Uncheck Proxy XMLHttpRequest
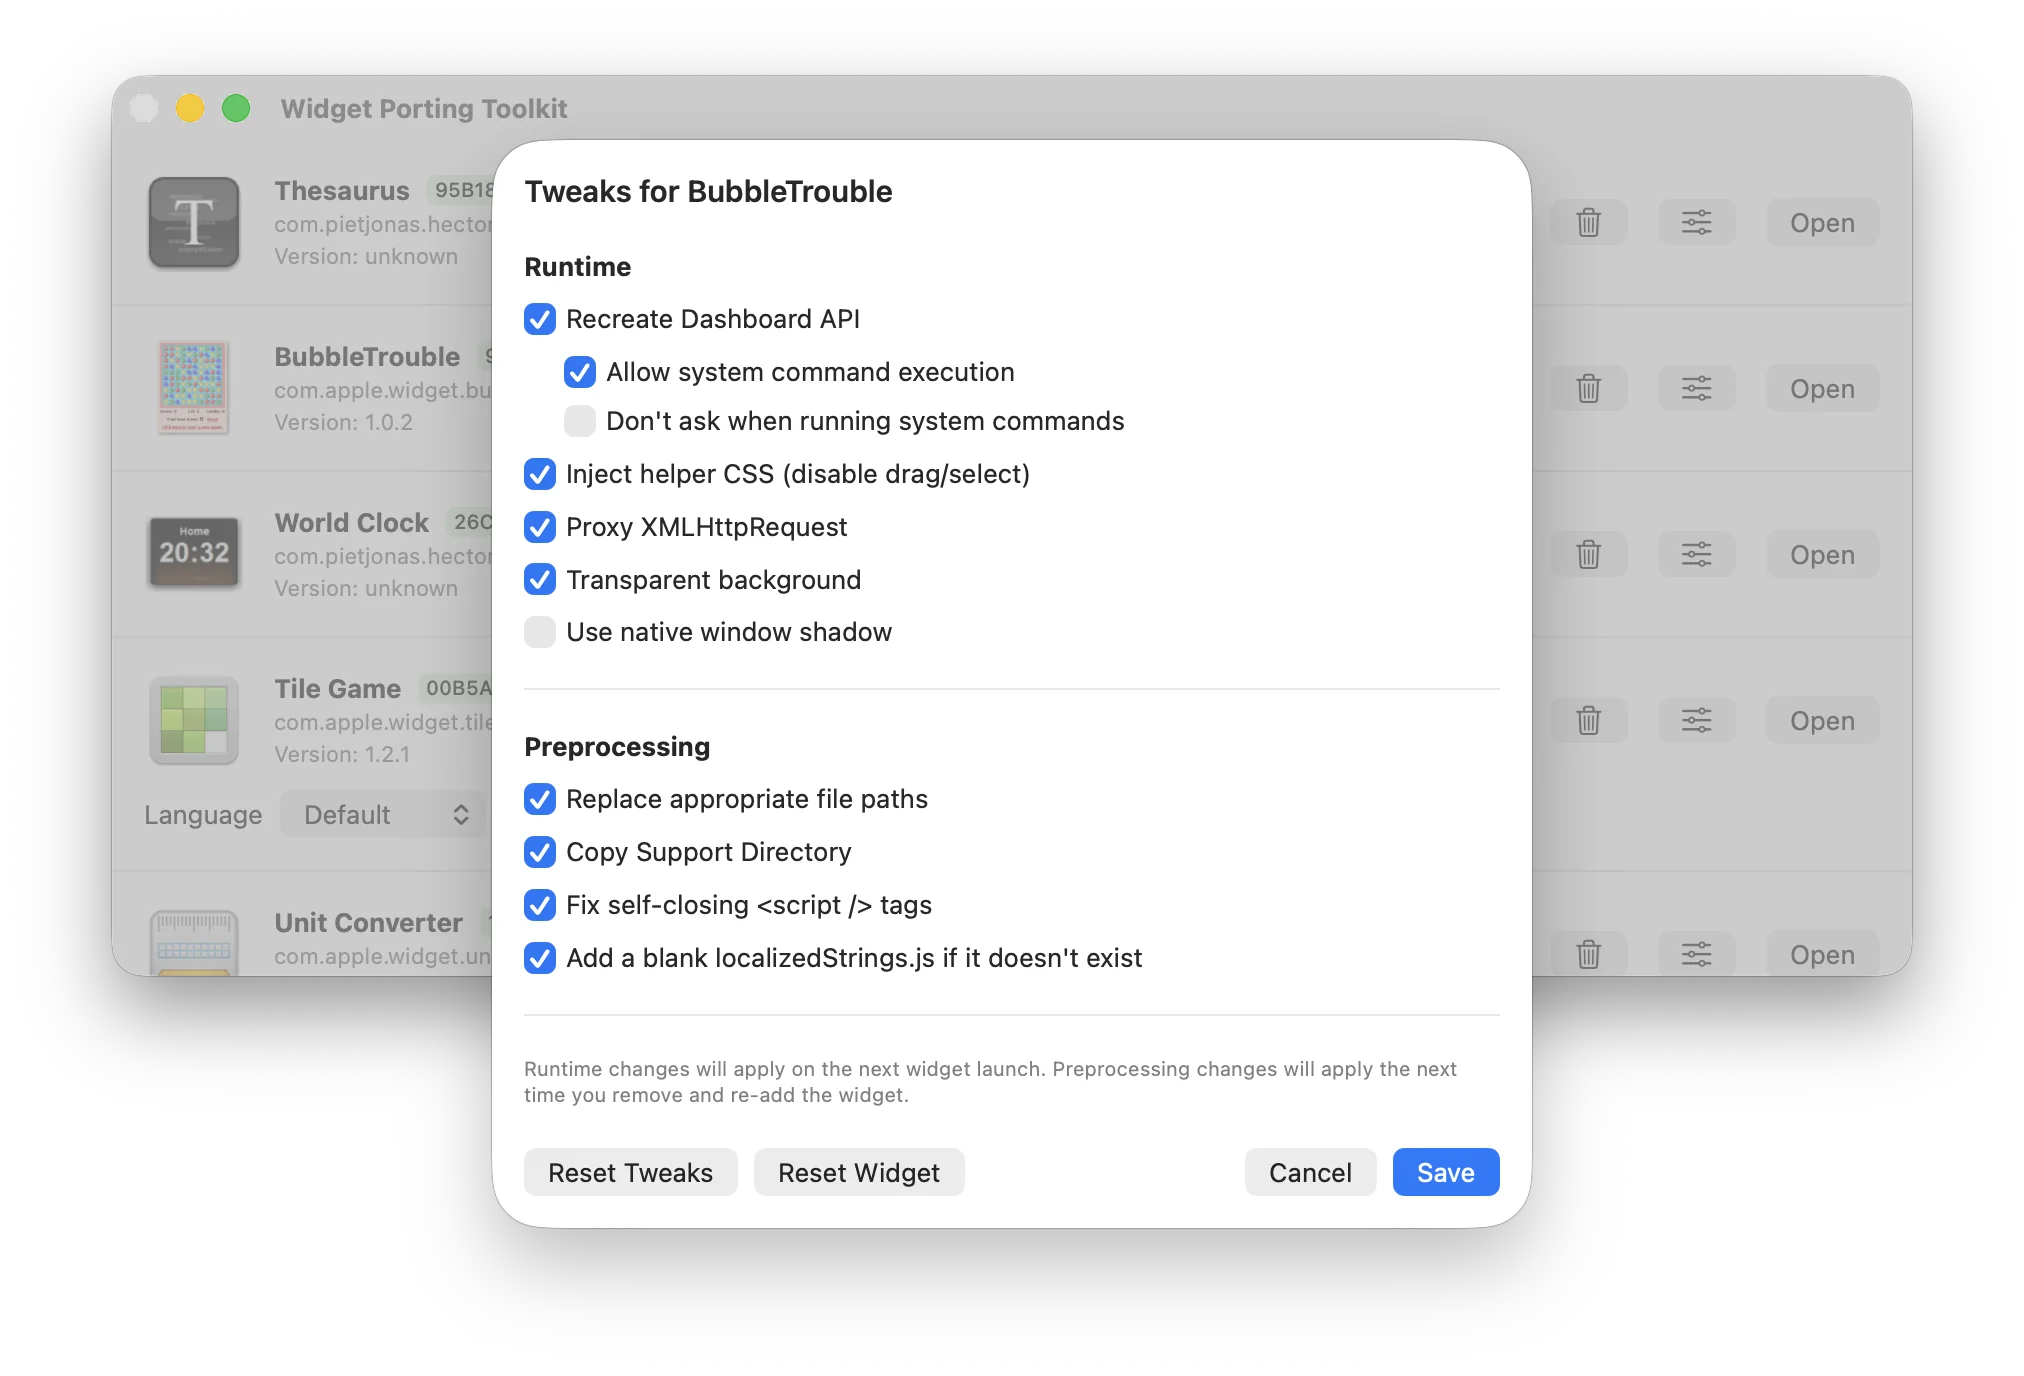 coord(540,527)
